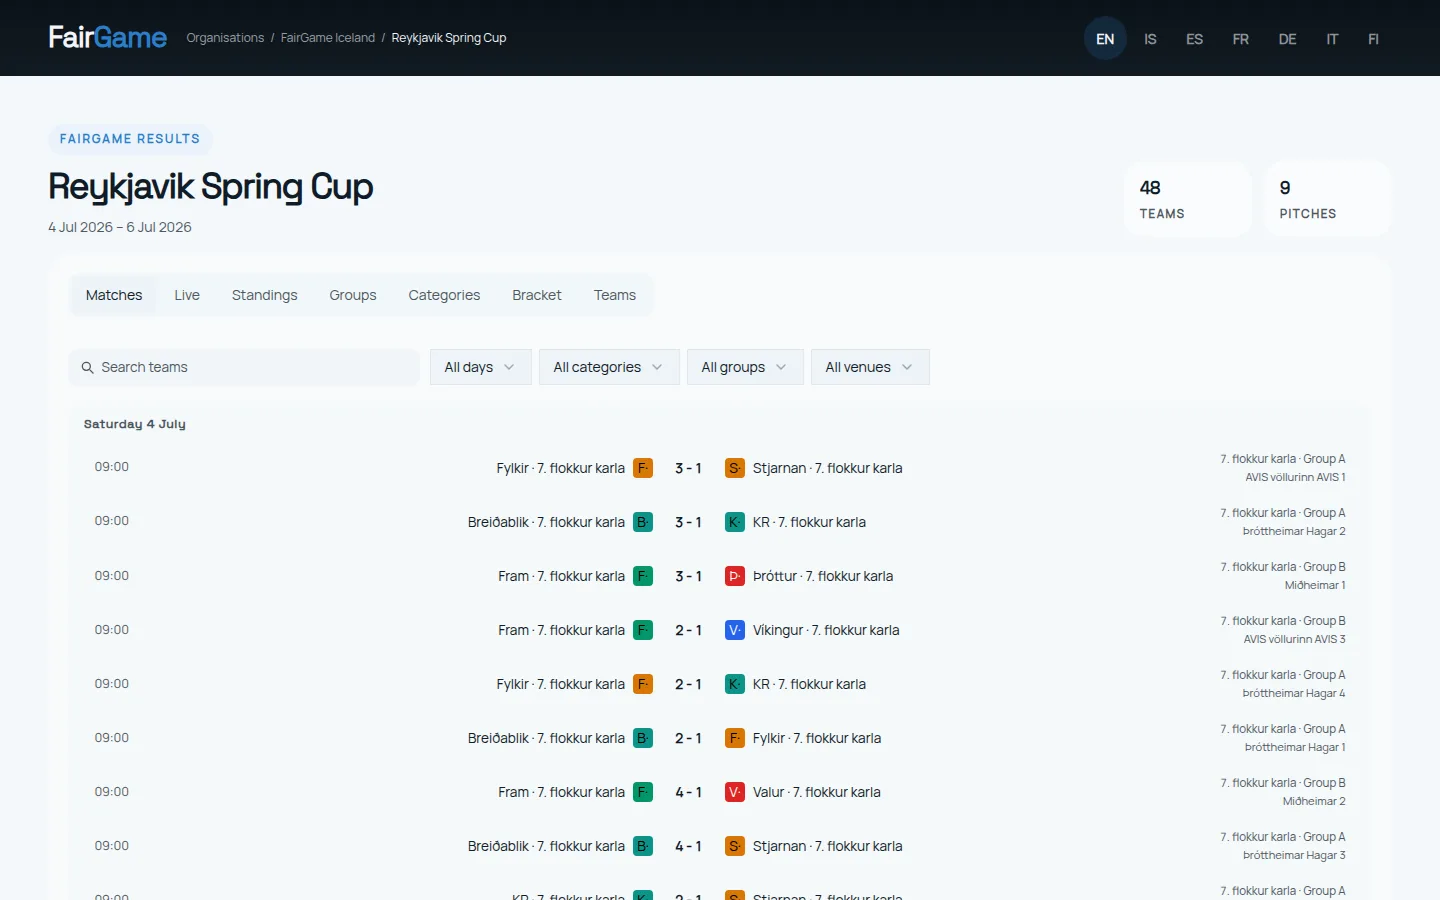Click venue "AVIS völlurinn AVIS 3"
Image resolution: width=1440 pixels, height=900 pixels.
[x=1295, y=639]
